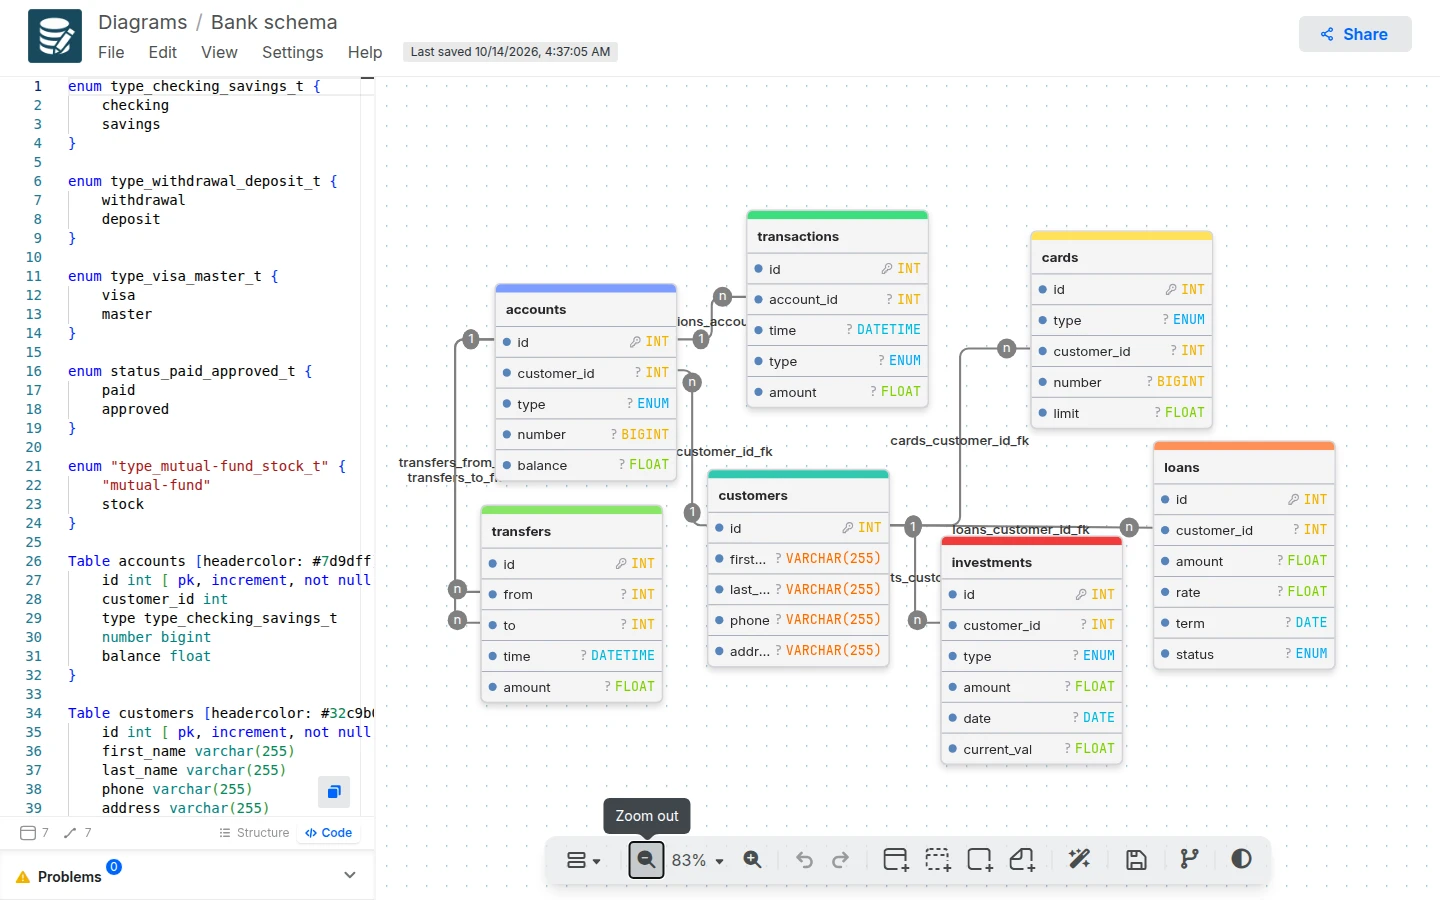Zoom out of the diagram canvas
1440x900 pixels.
pyautogui.click(x=646, y=860)
